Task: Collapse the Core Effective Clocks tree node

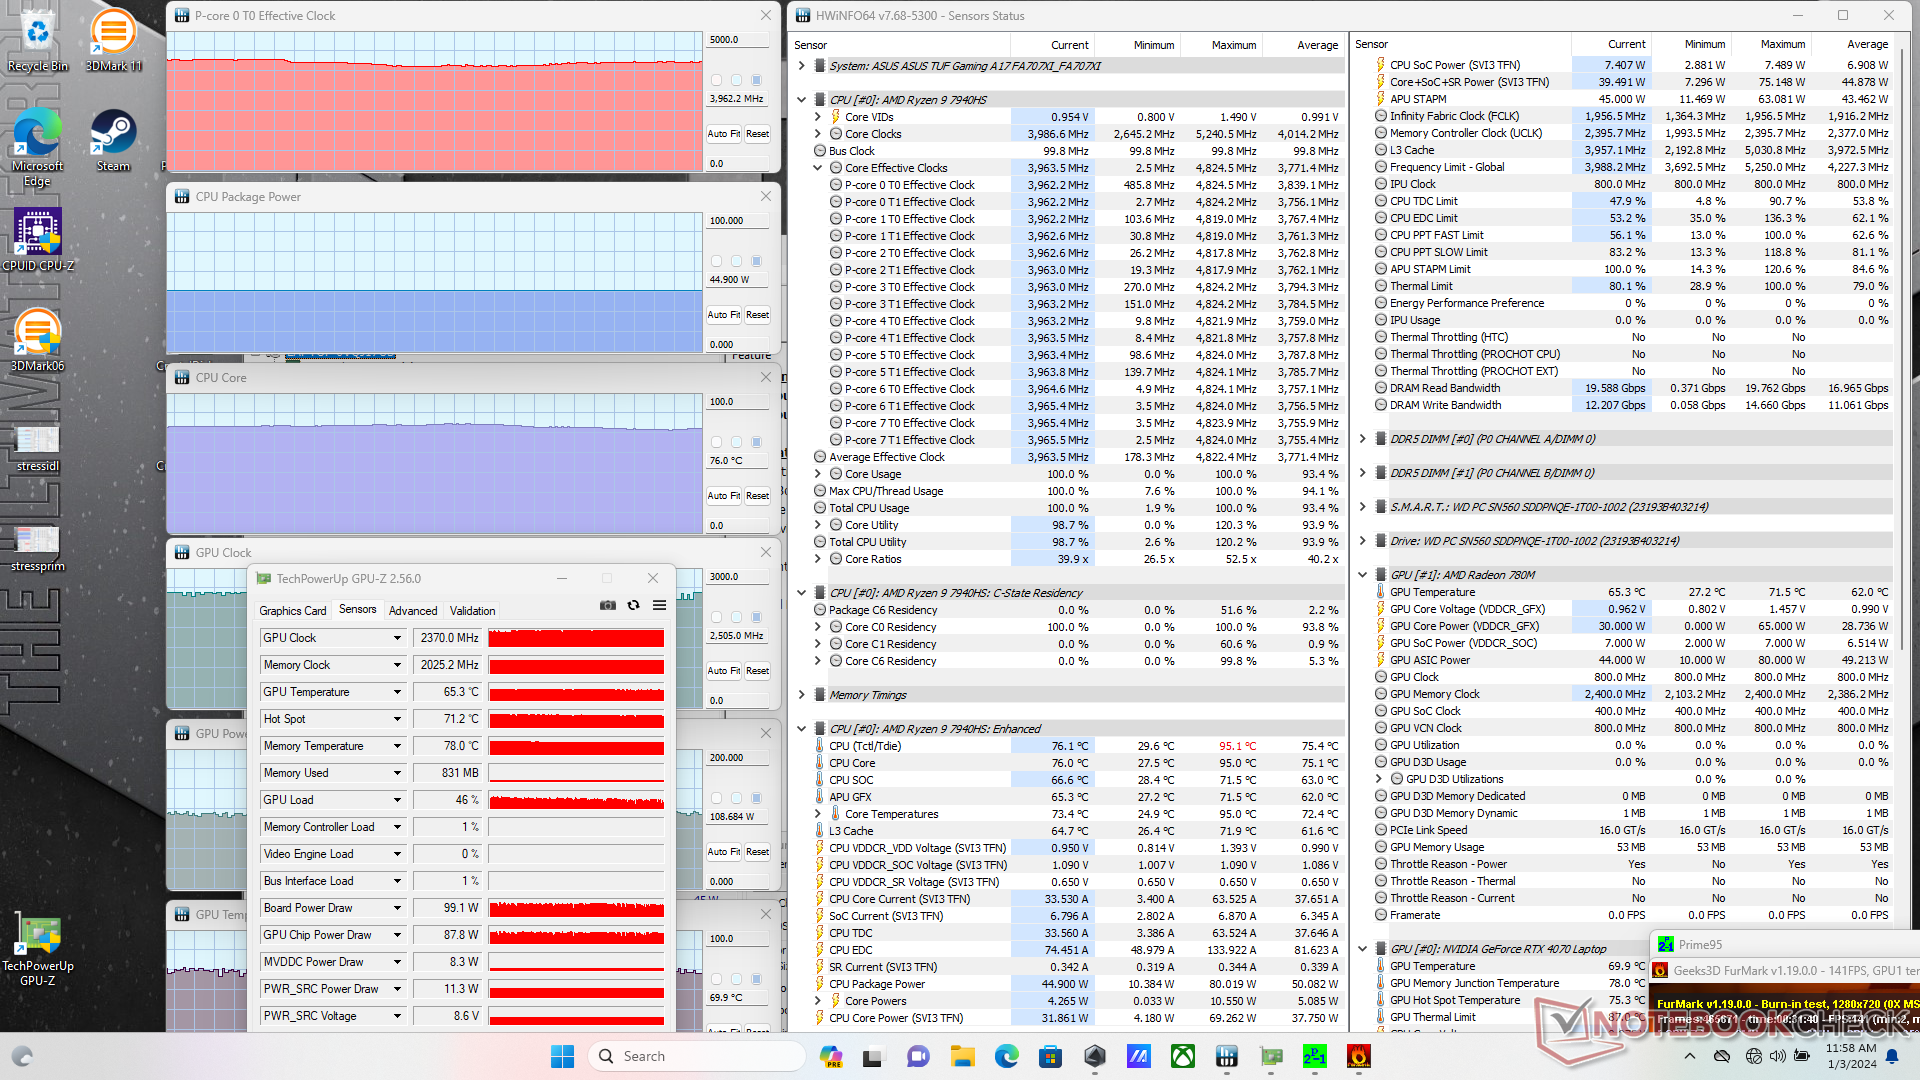Action: click(818, 168)
